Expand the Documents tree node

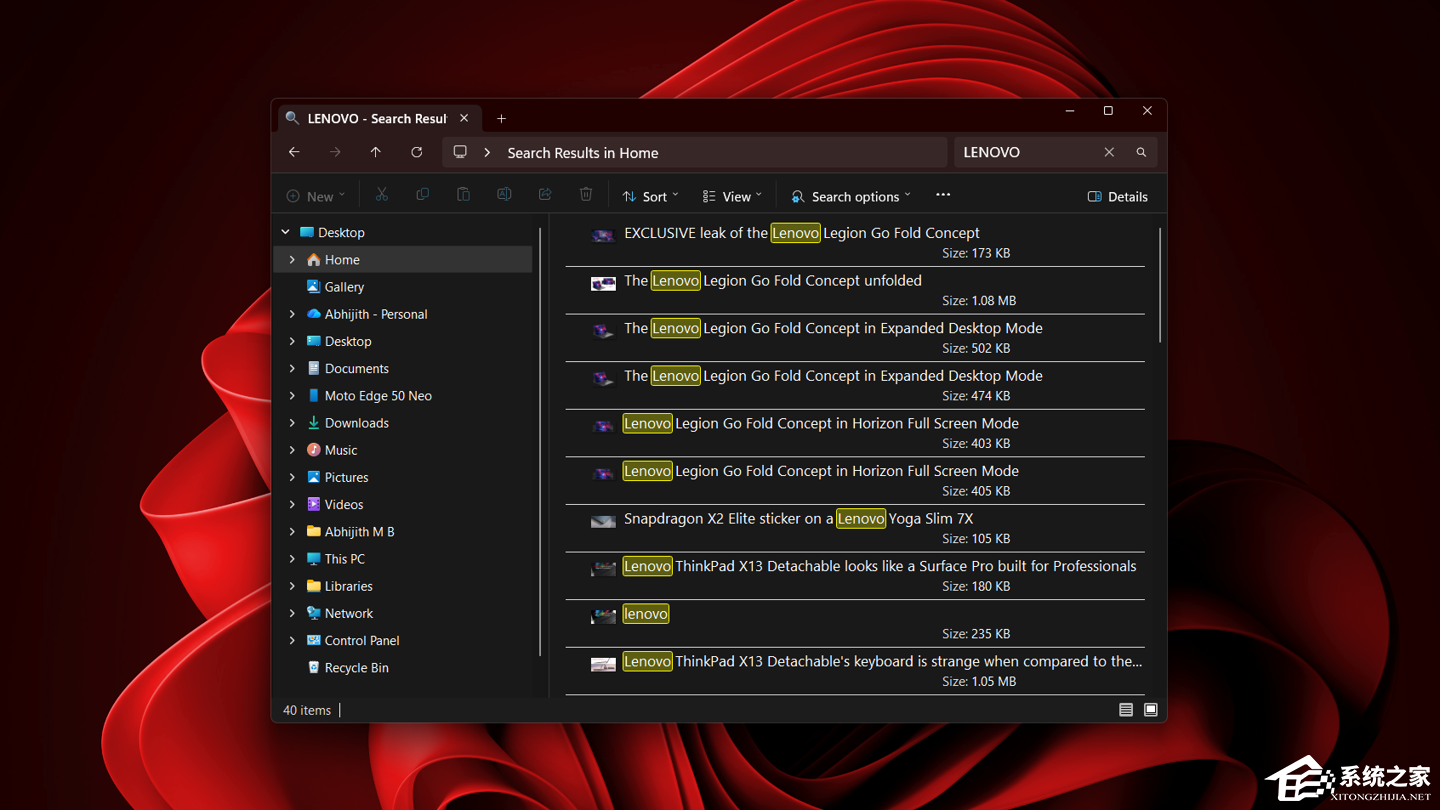292,369
